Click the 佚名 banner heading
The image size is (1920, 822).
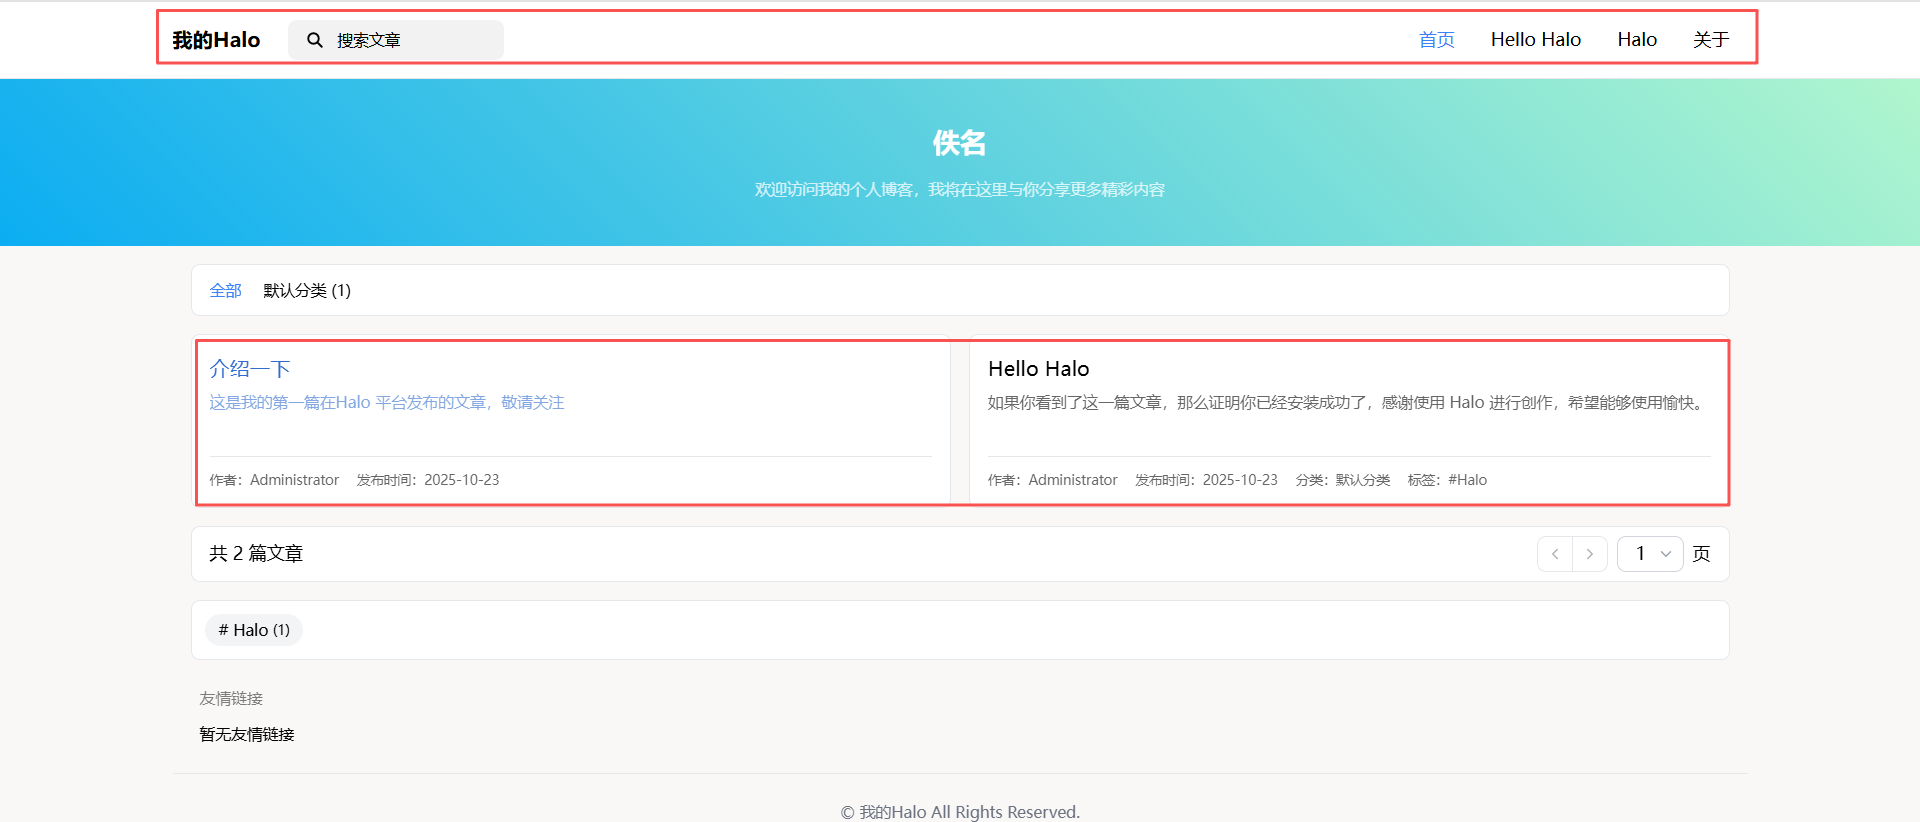pyautogui.click(x=959, y=144)
